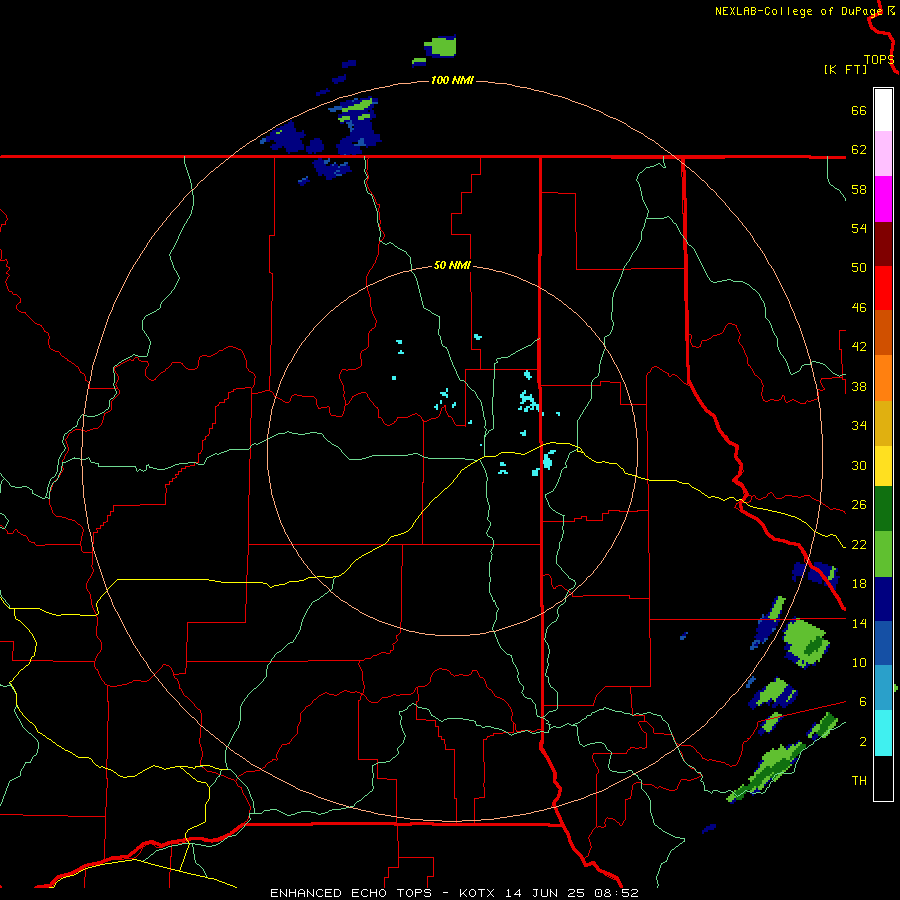Click the legend value 6
The width and height of the screenshot is (900, 900).
click(863, 701)
